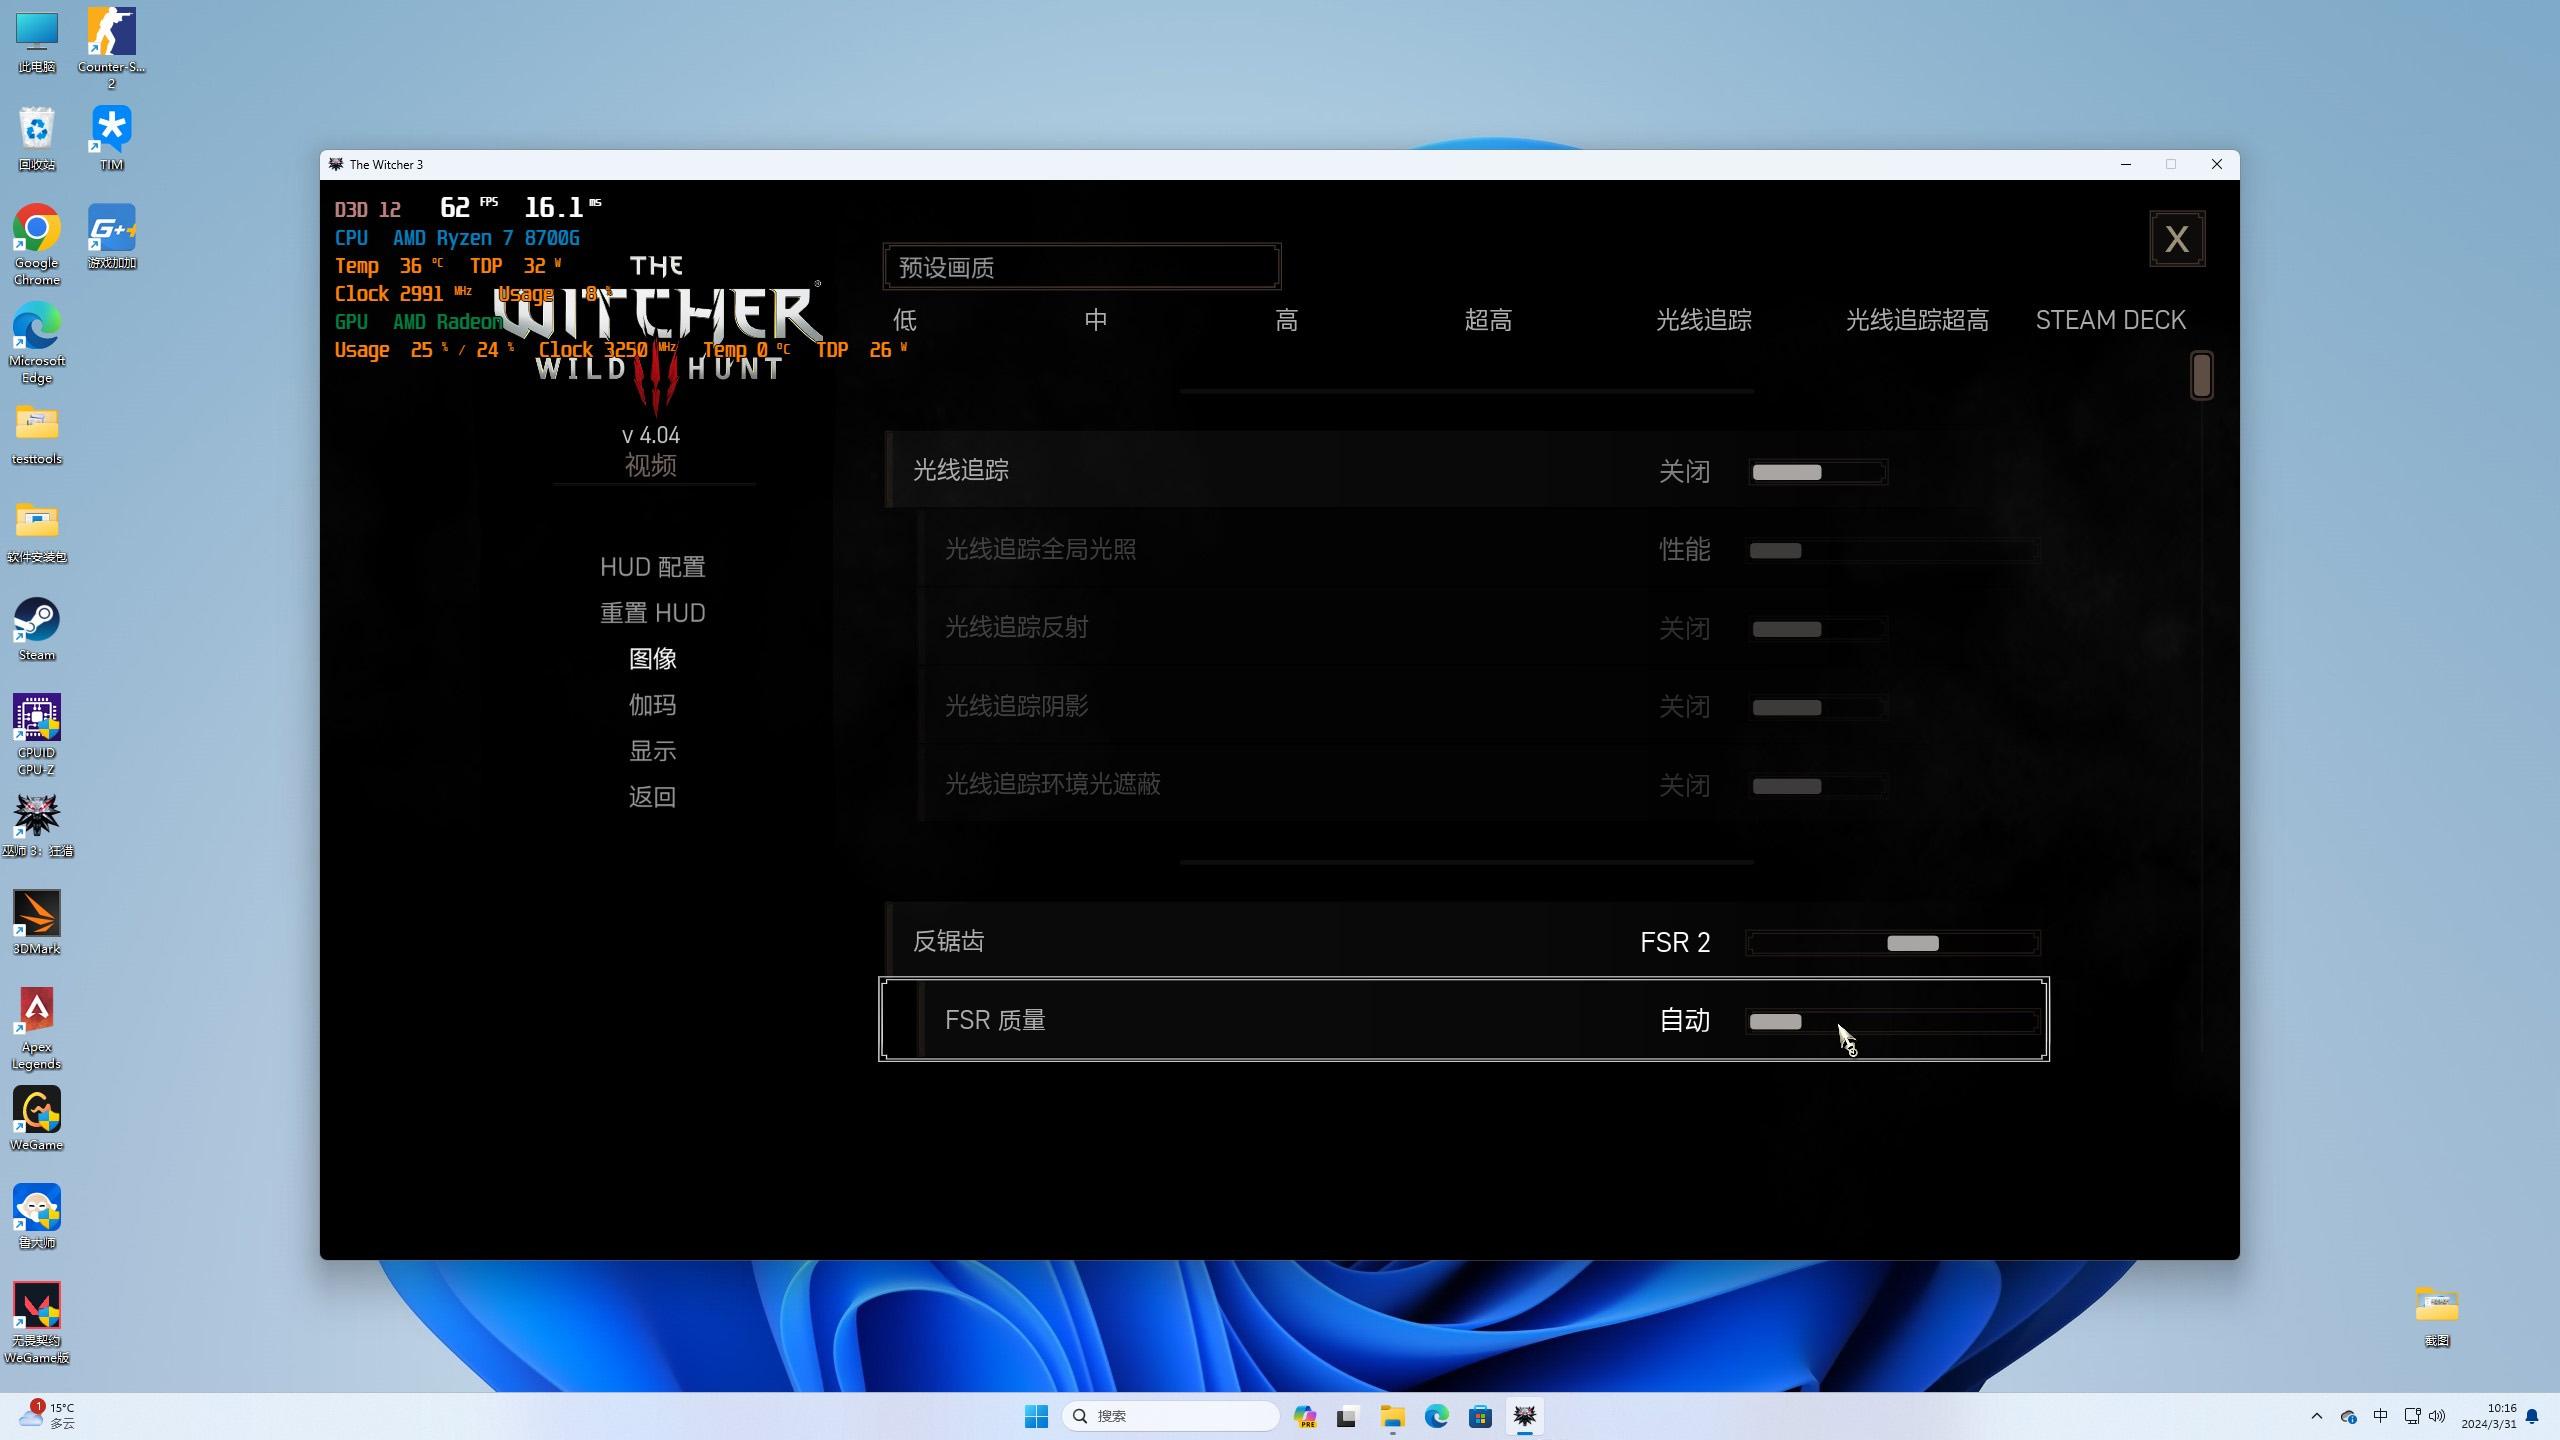Viewport: 2560px width, 1440px height.
Task: Open the 鲁大师 desktop shortcut
Action: (x=37, y=1217)
